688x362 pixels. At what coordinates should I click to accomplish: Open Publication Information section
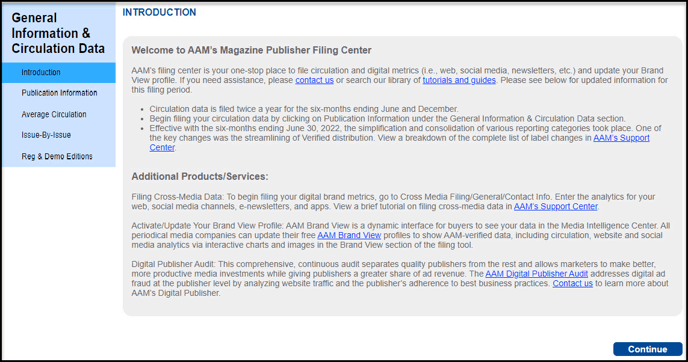click(x=58, y=93)
